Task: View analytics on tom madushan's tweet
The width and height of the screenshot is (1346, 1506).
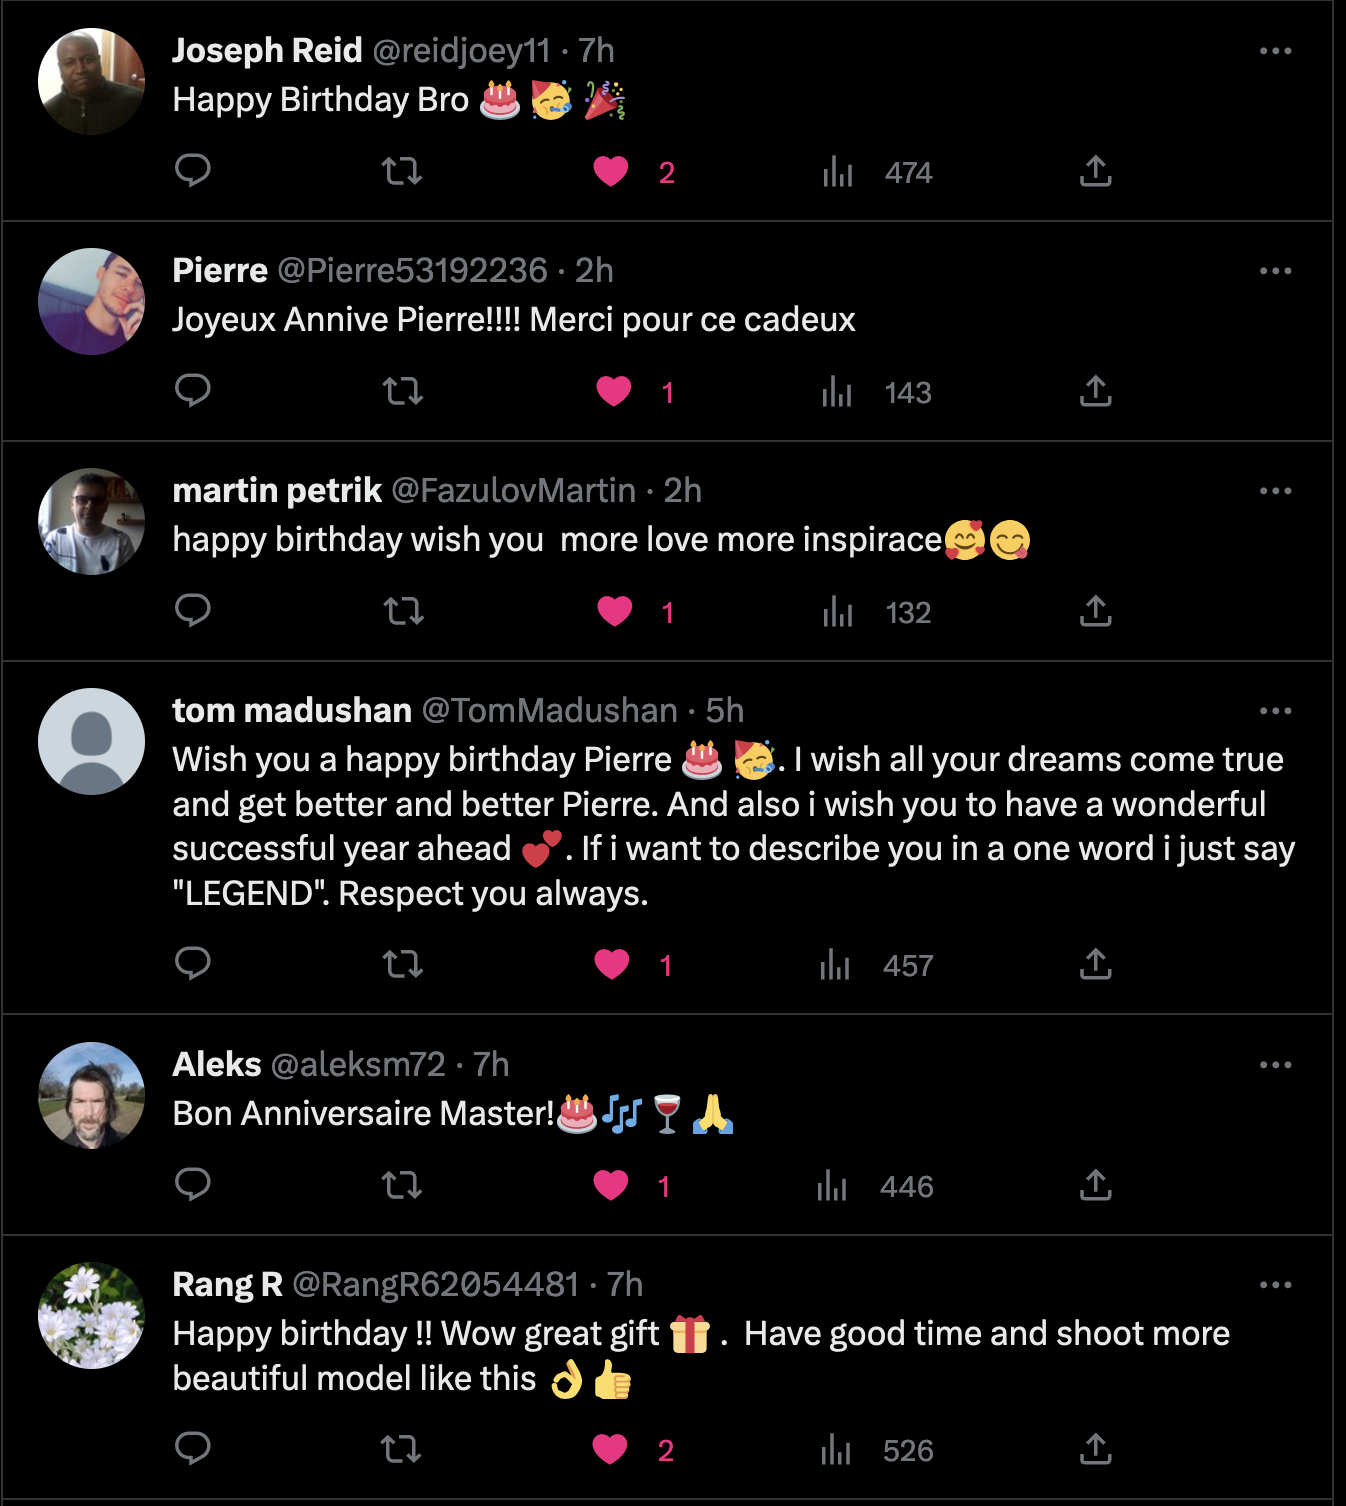Action: (835, 965)
